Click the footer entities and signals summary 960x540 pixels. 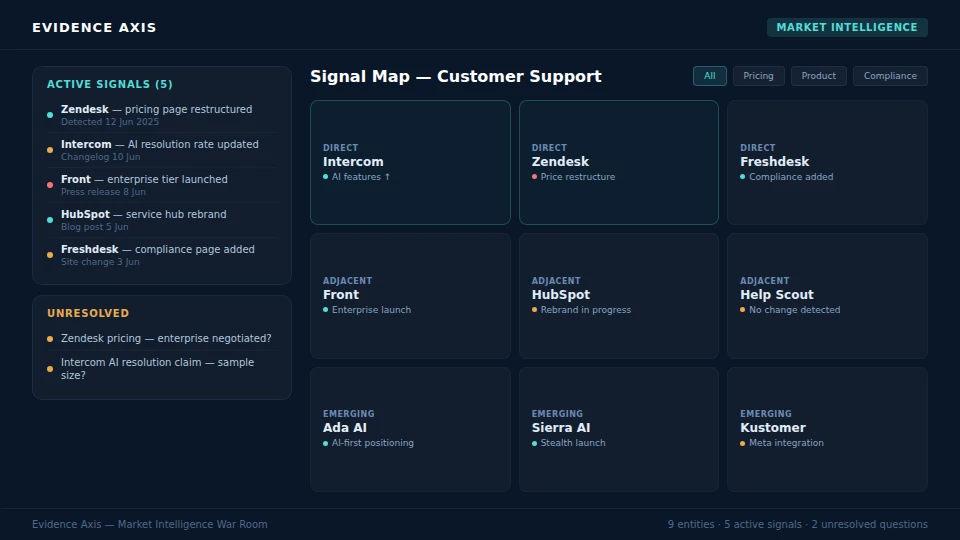[797, 524]
